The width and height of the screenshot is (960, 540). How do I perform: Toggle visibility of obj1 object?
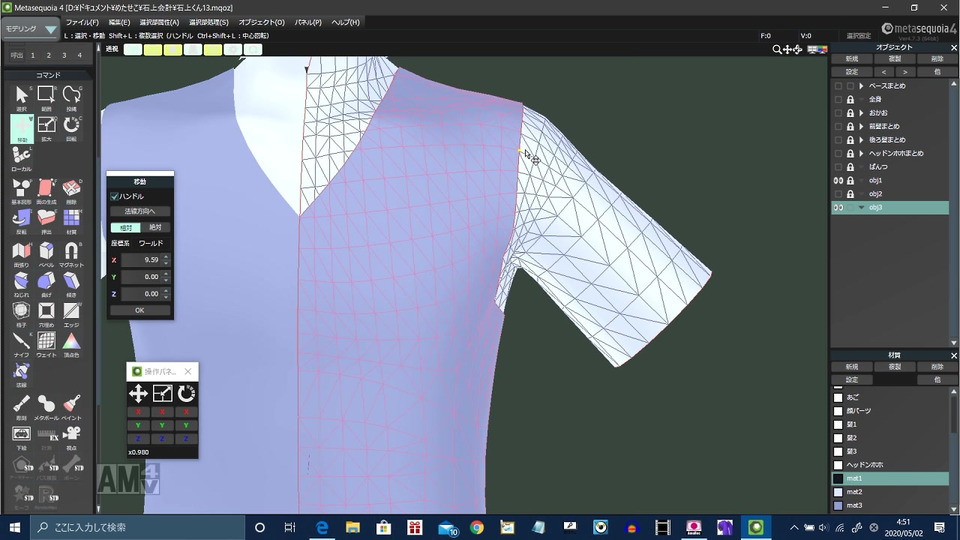coord(838,180)
